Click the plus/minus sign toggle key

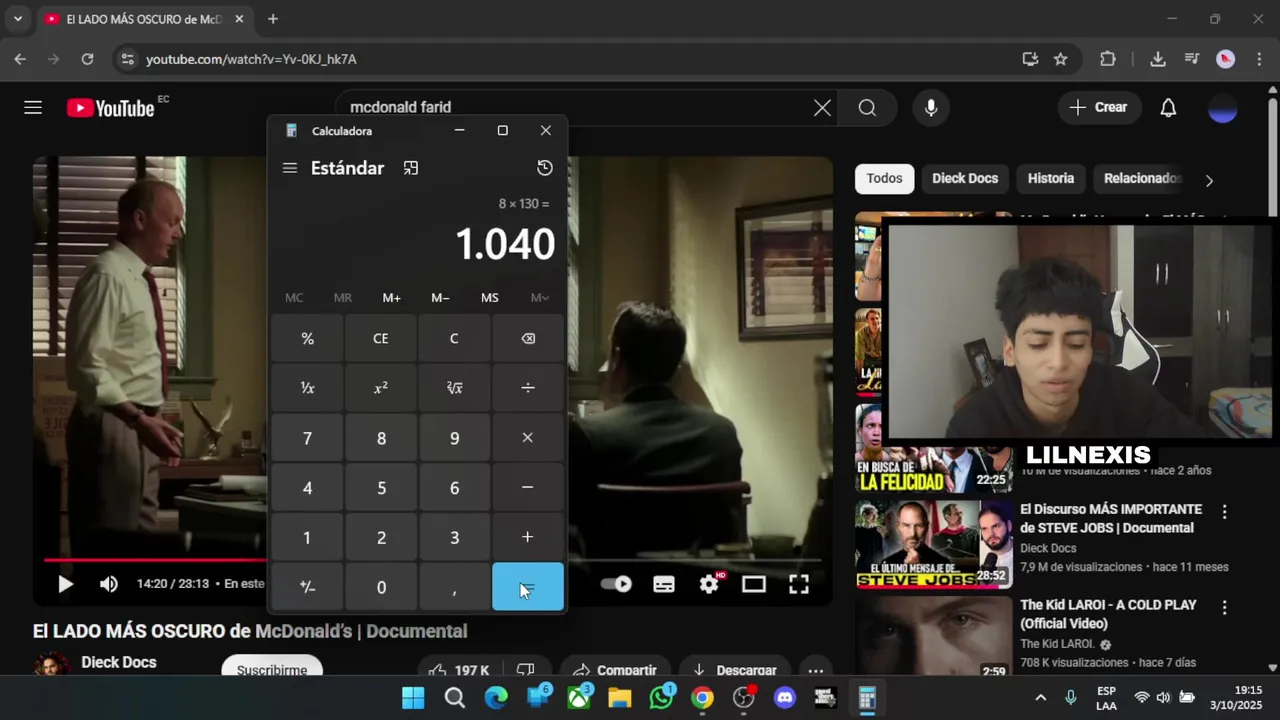[x=307, y=587]
